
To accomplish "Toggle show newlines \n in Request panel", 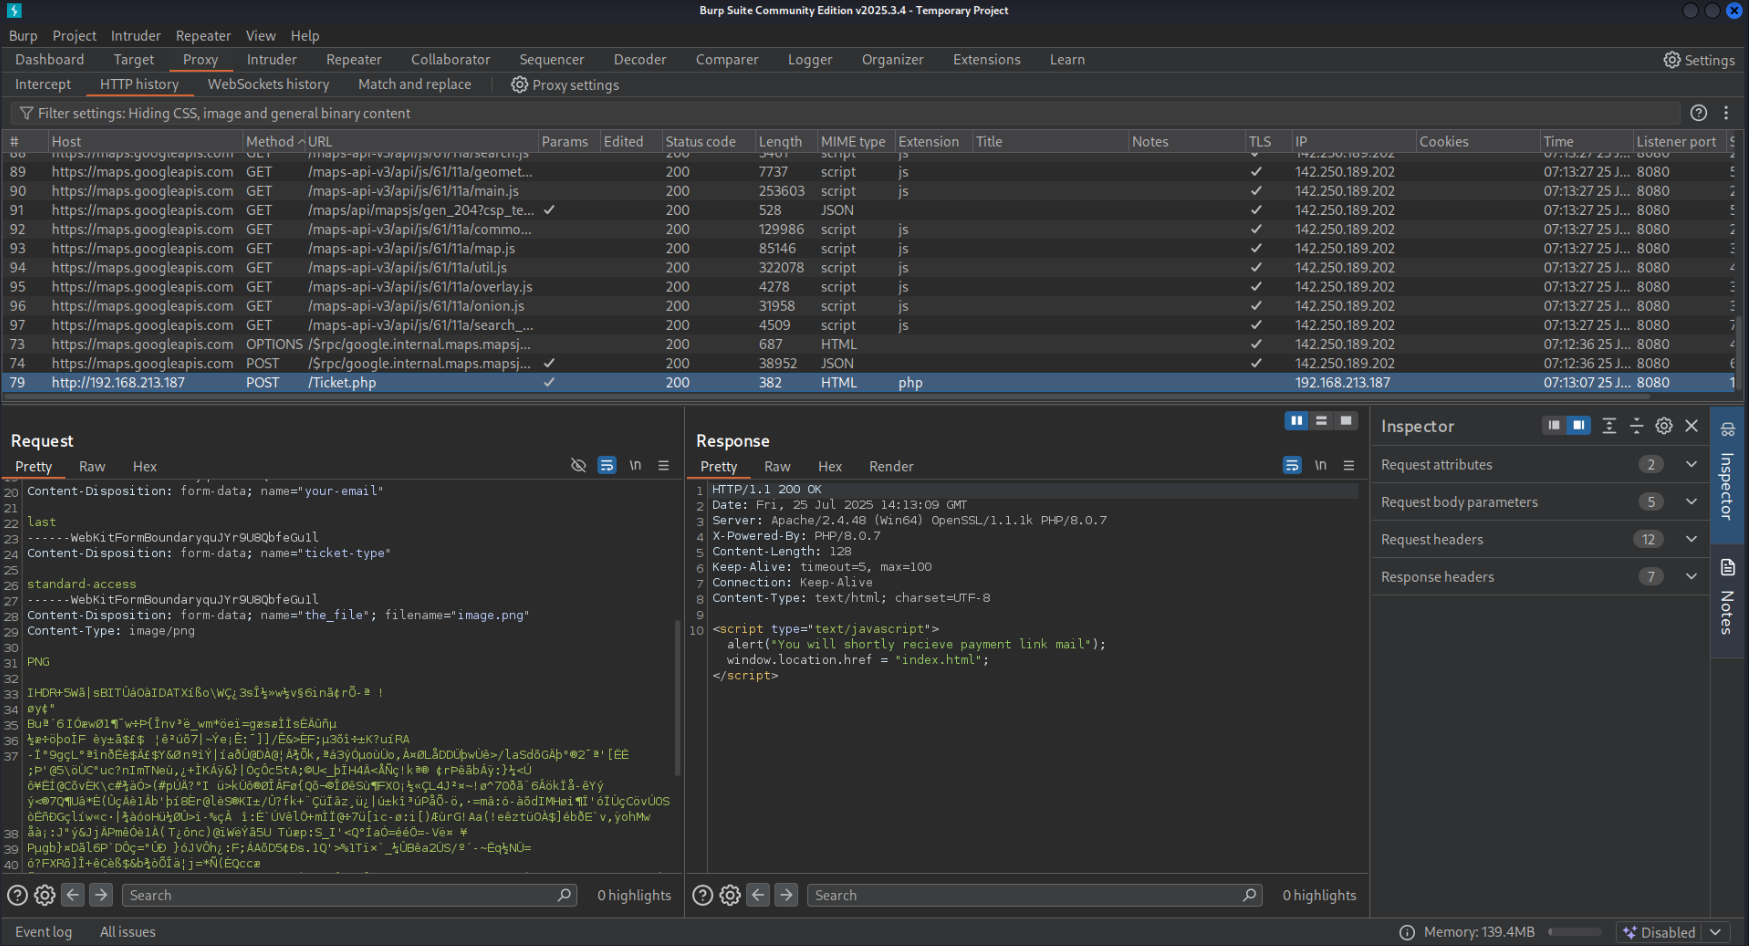I will [635, 466].
